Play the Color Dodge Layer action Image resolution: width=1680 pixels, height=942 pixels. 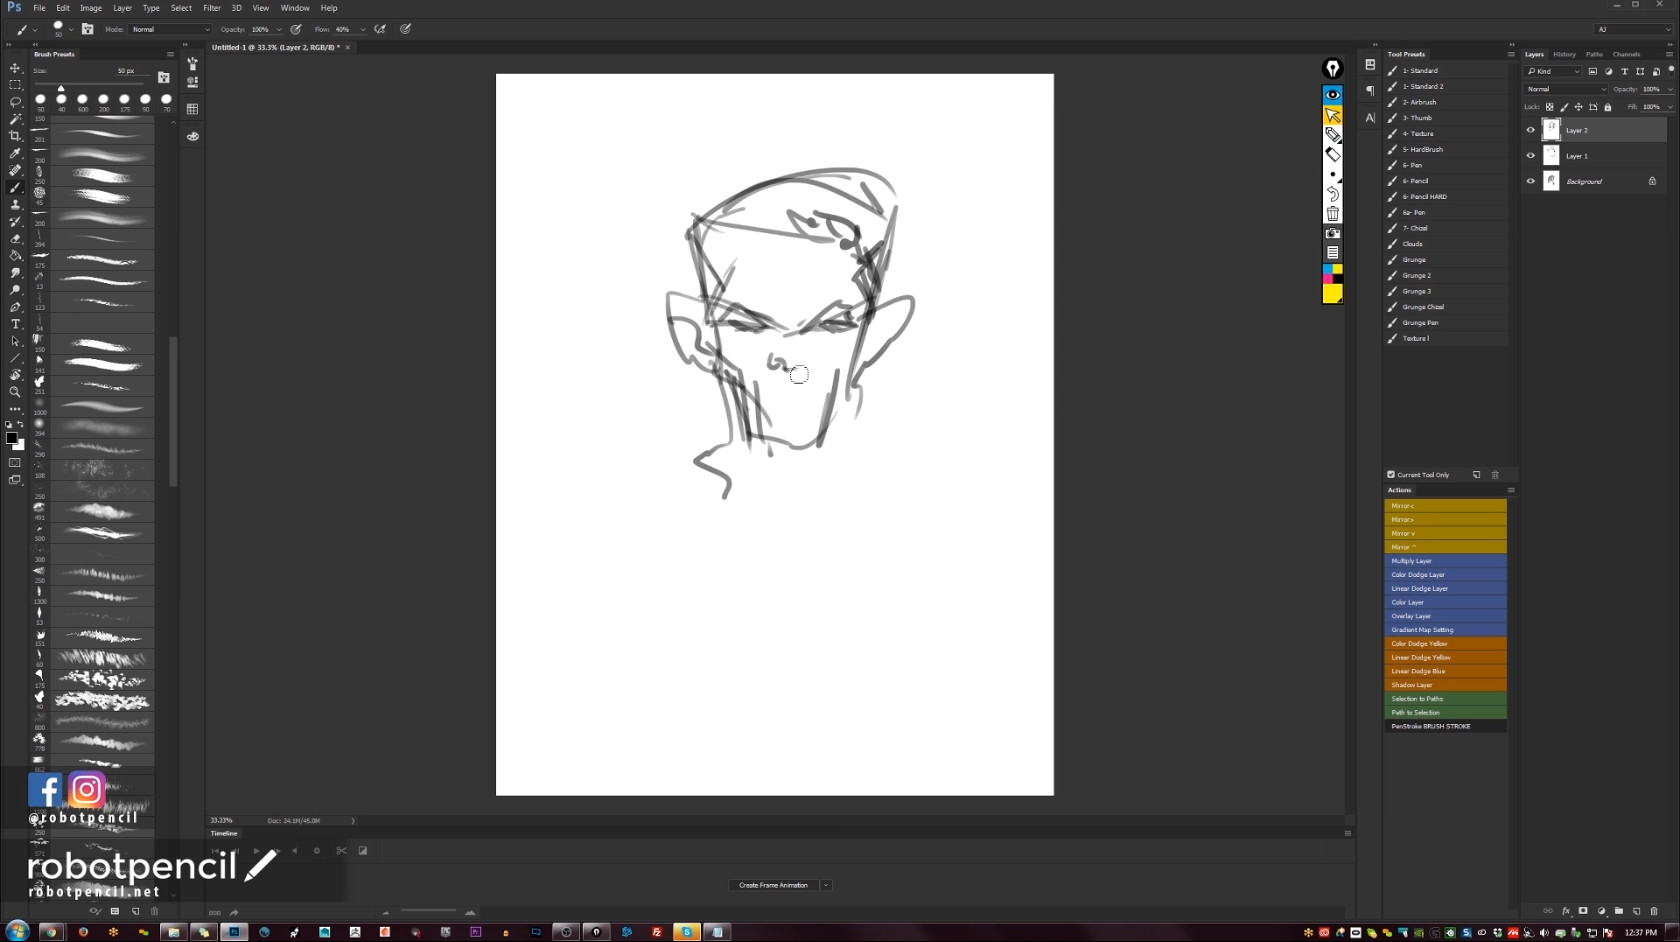click(x=1445, y=575)
